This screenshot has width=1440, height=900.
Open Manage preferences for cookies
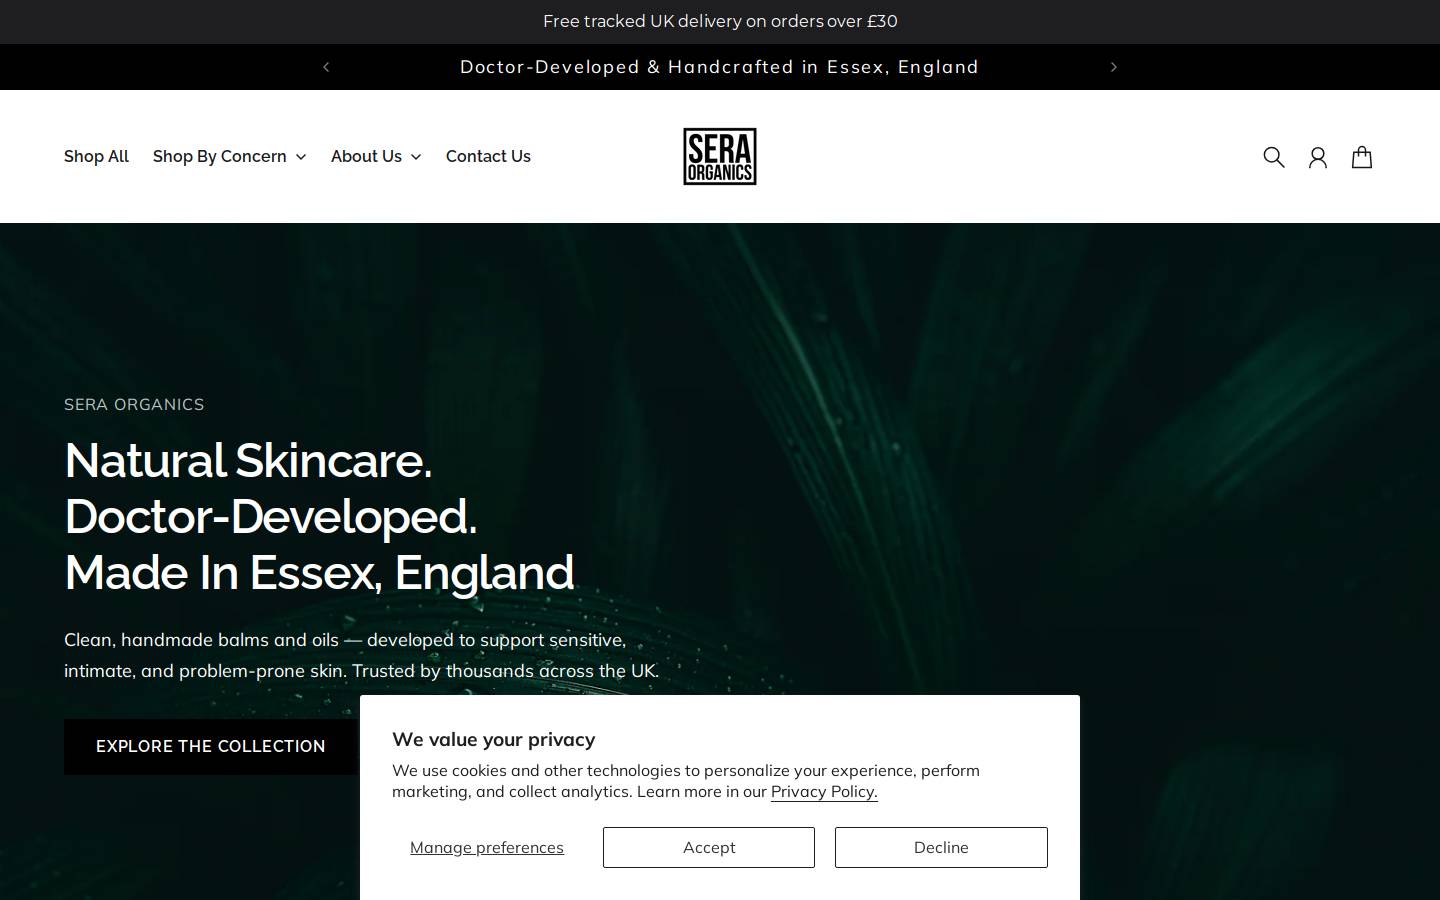487,847
